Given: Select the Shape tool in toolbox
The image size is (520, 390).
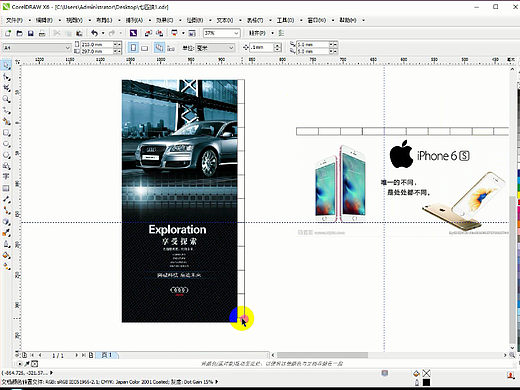Looking at the screenshot, I should 6,77.
